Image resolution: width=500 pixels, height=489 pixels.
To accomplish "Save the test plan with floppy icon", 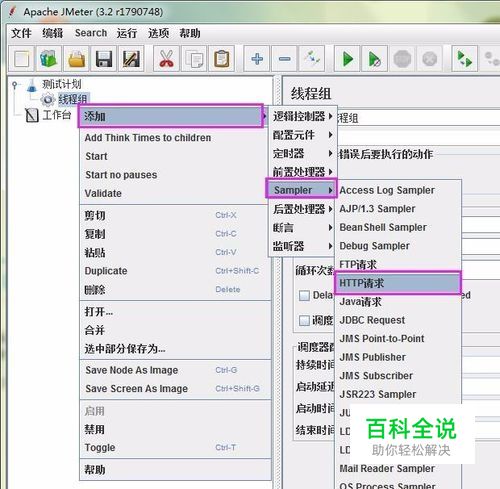I will pyautogui.click(x=104, y=59).
